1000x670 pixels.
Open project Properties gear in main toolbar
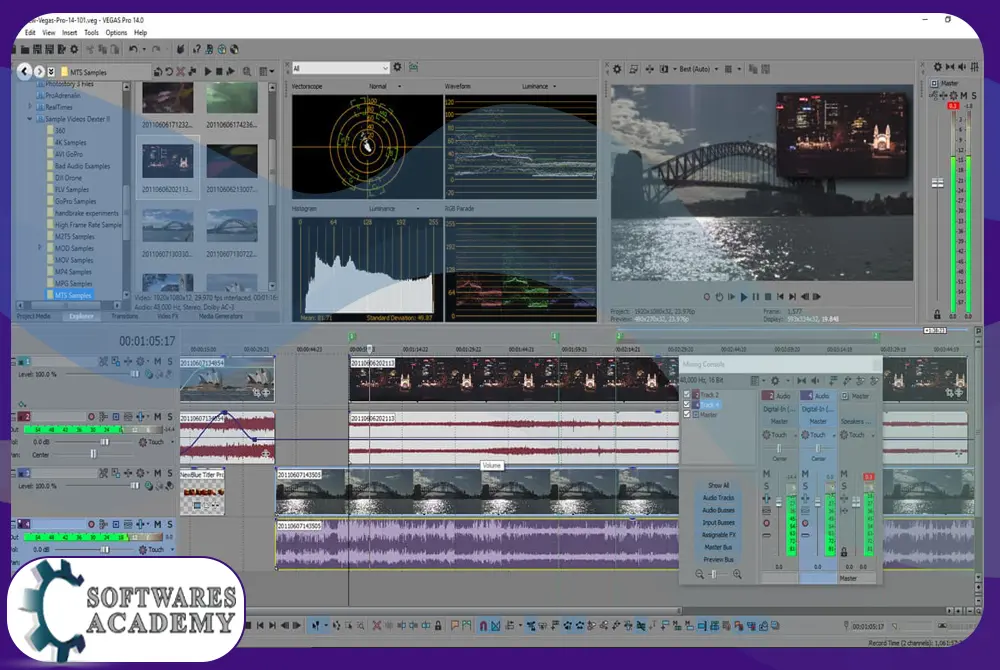click(x=74, y=49)
